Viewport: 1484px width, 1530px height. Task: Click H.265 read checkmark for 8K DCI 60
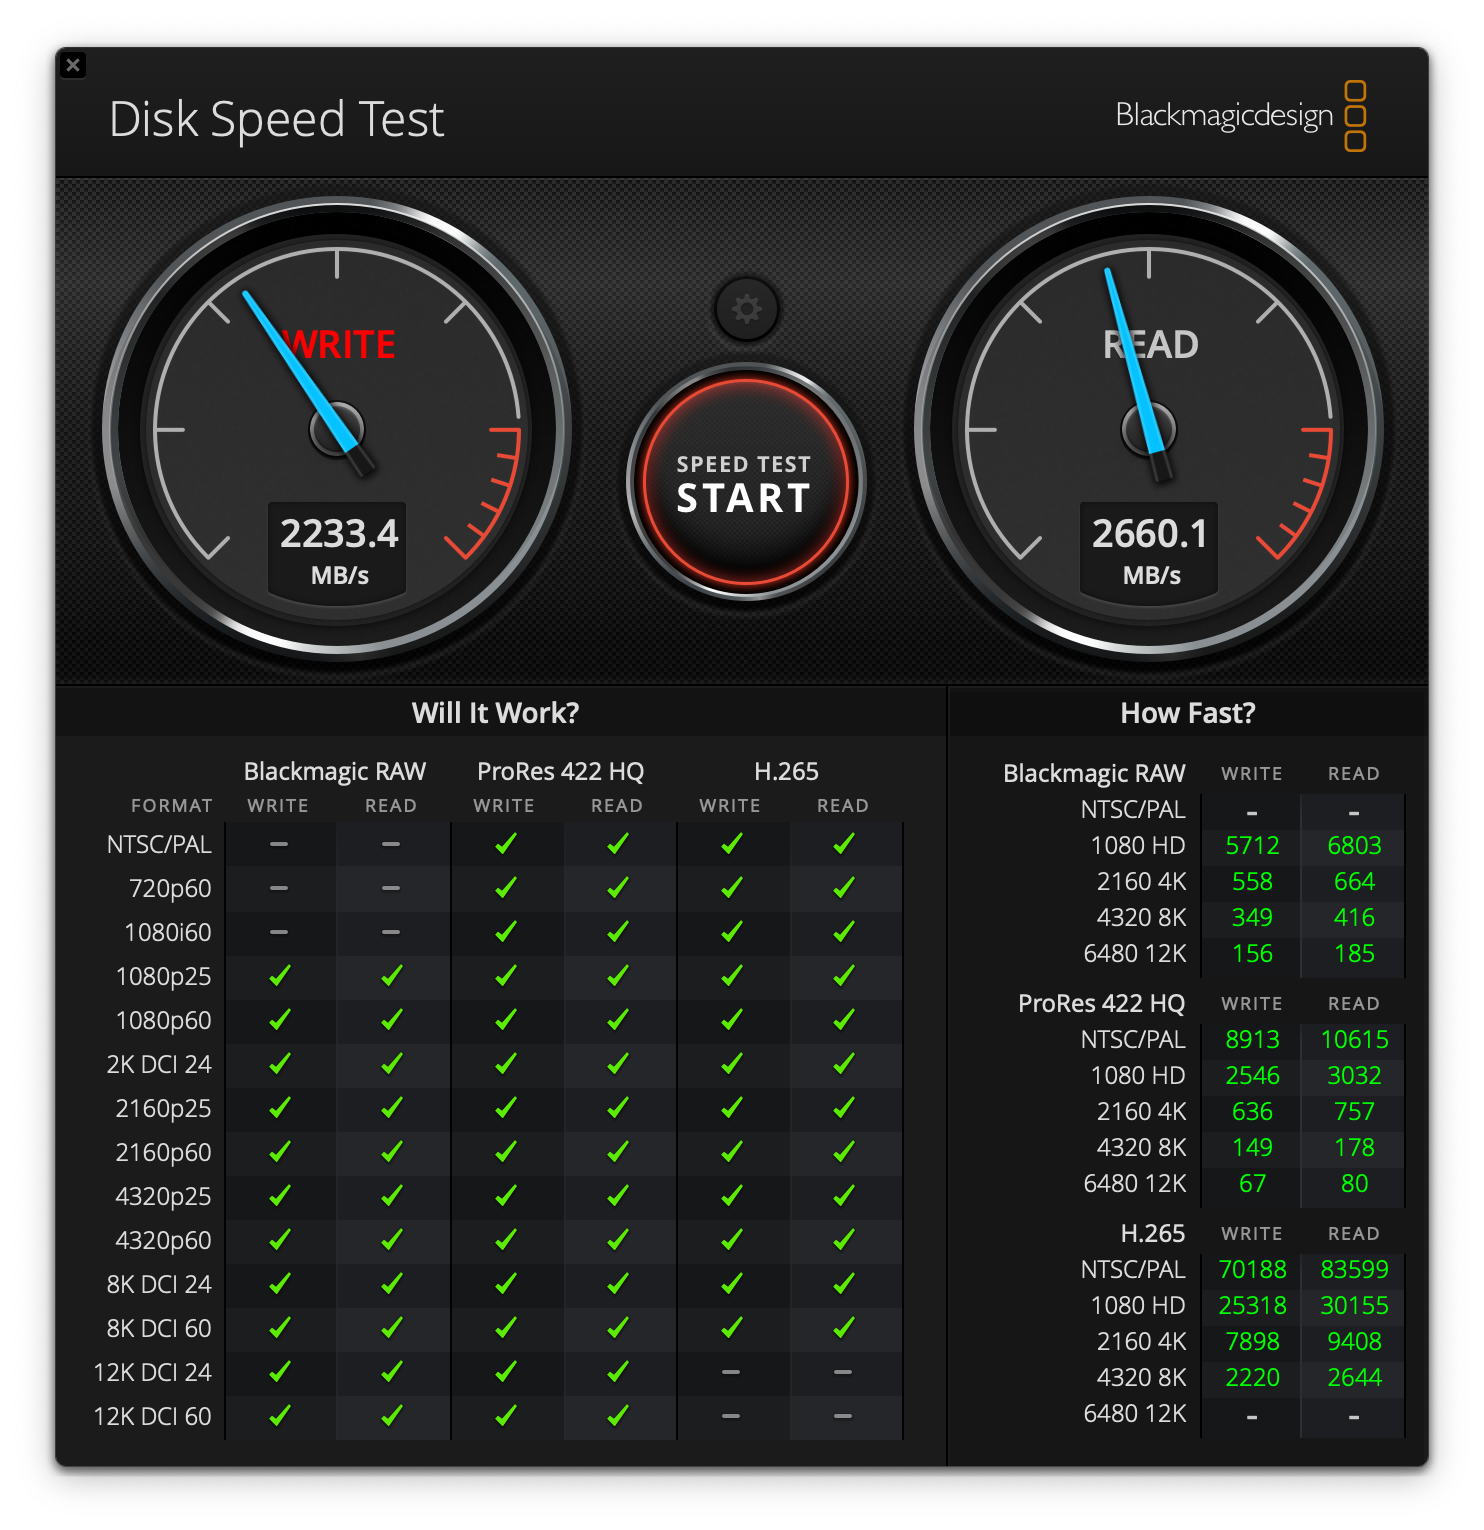click(x=843, y=1328)
